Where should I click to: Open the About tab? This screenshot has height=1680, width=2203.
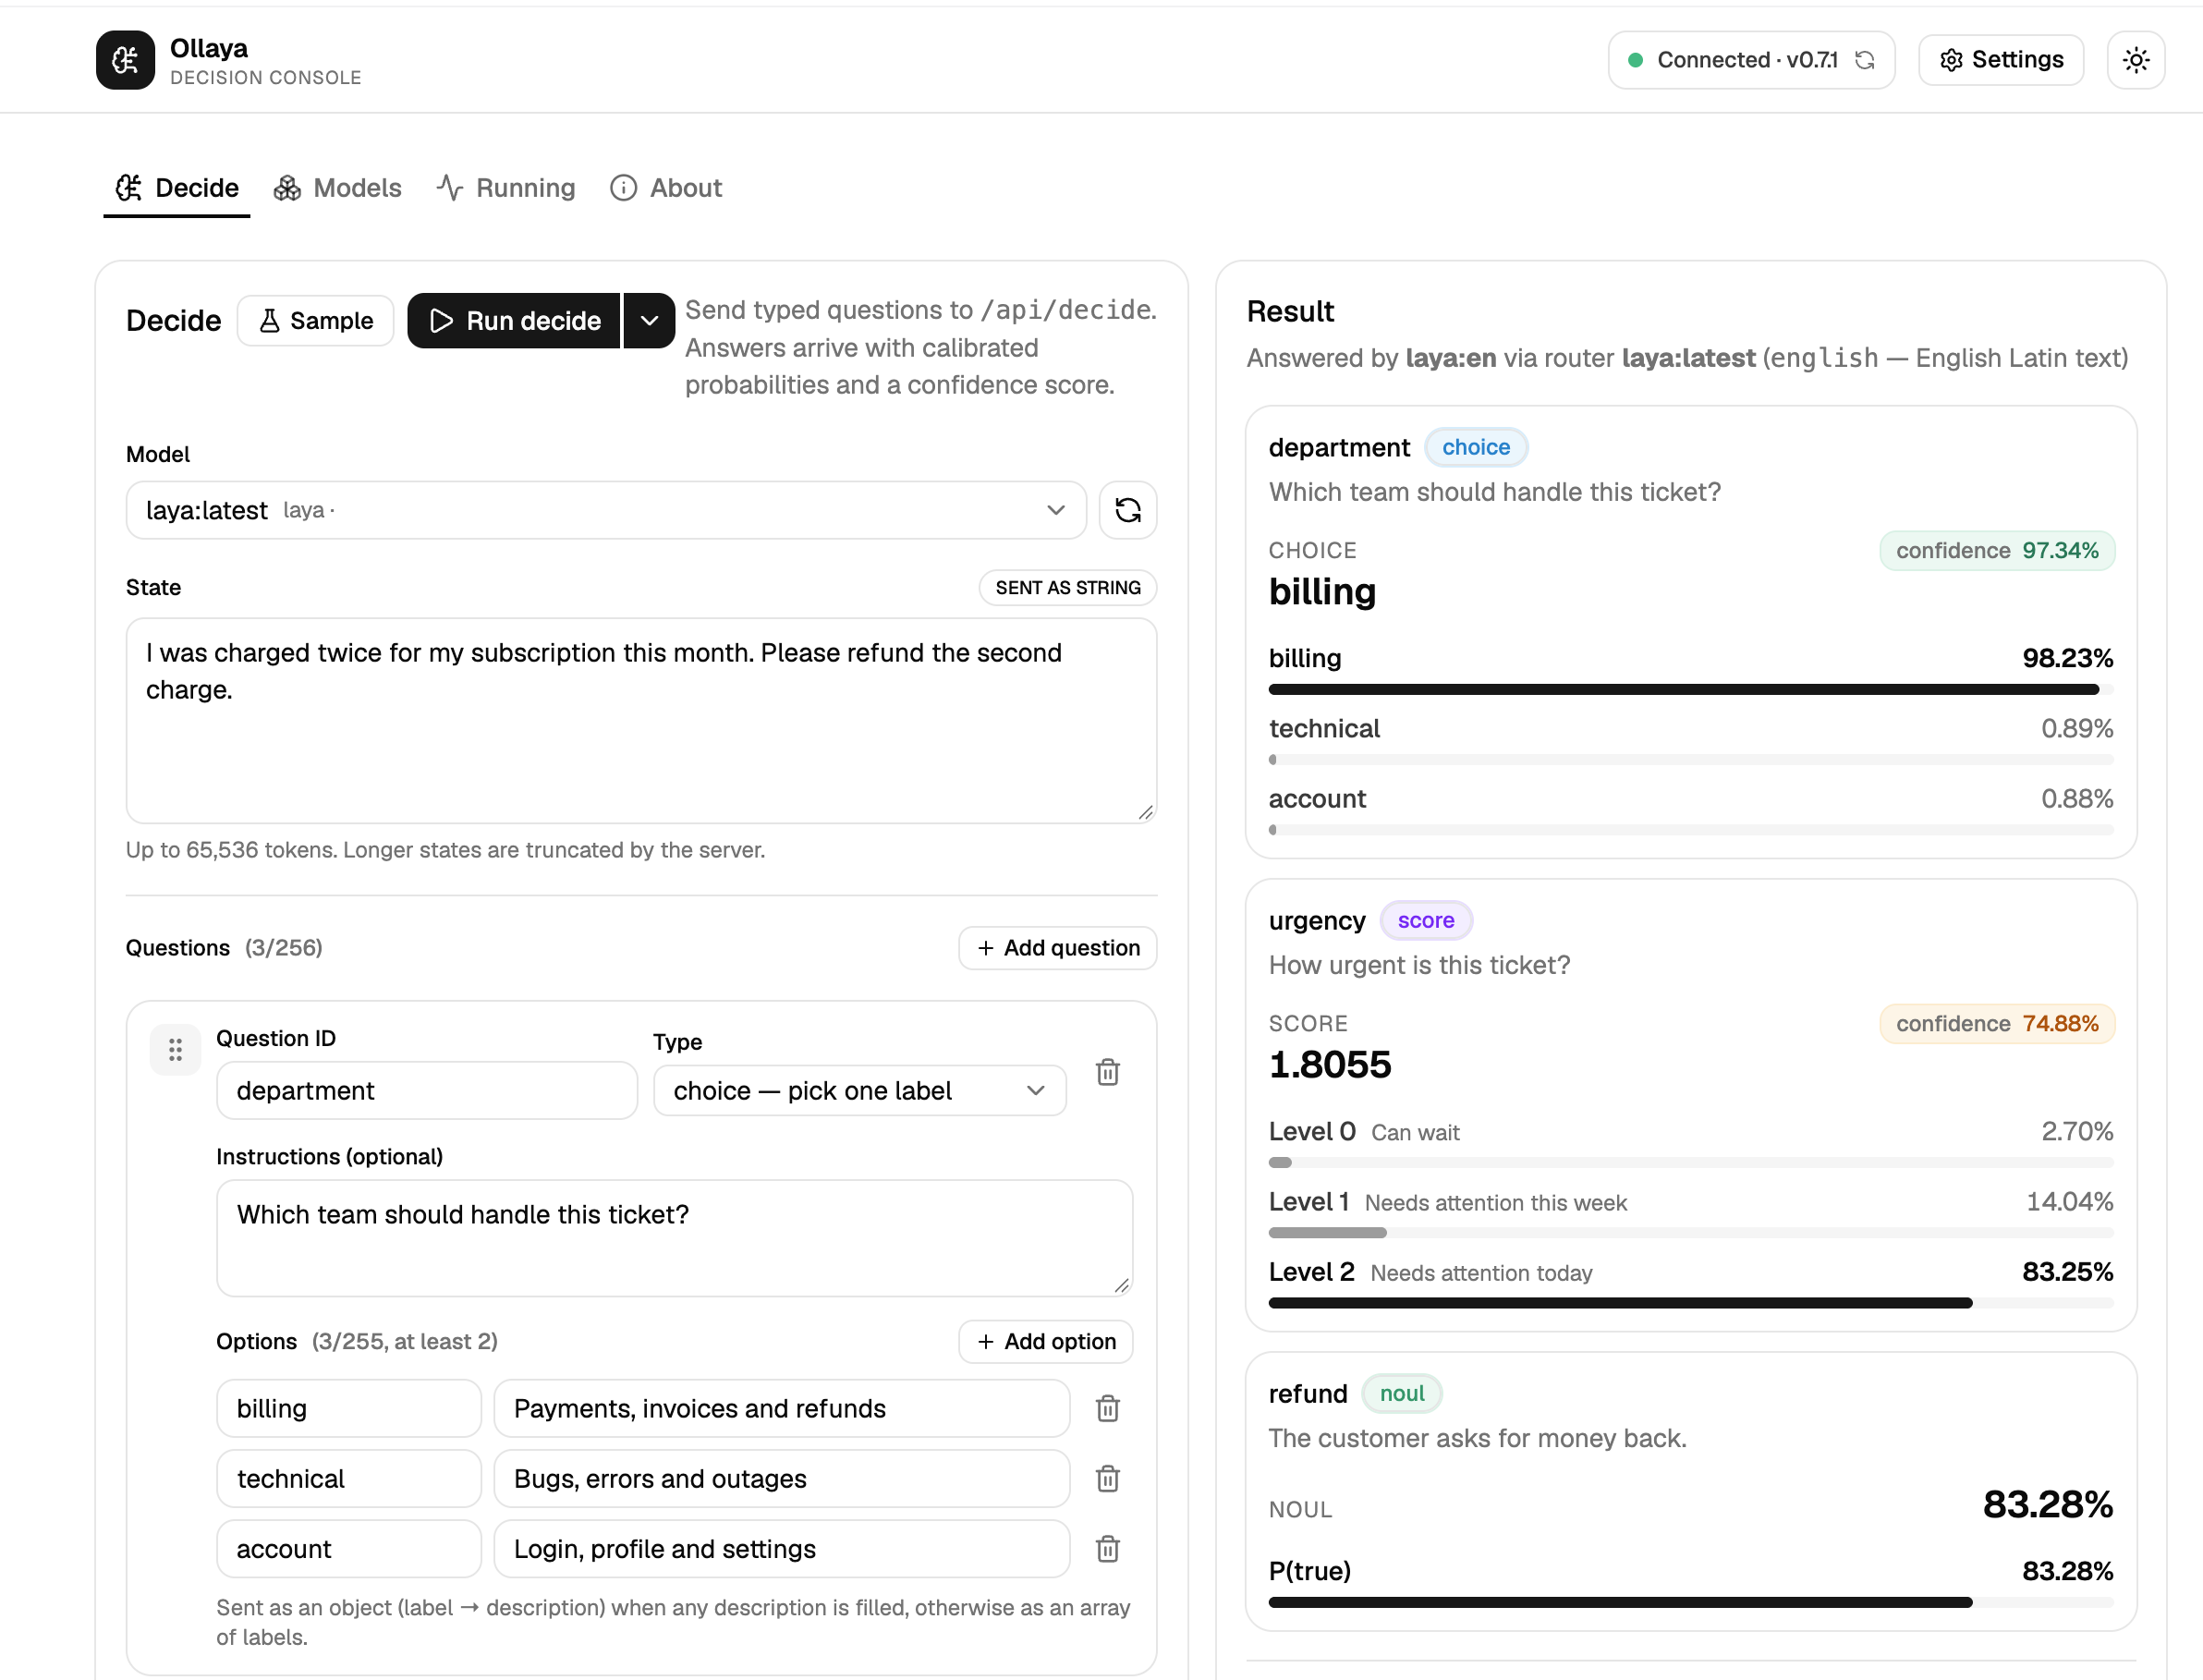tap(666, 188)
